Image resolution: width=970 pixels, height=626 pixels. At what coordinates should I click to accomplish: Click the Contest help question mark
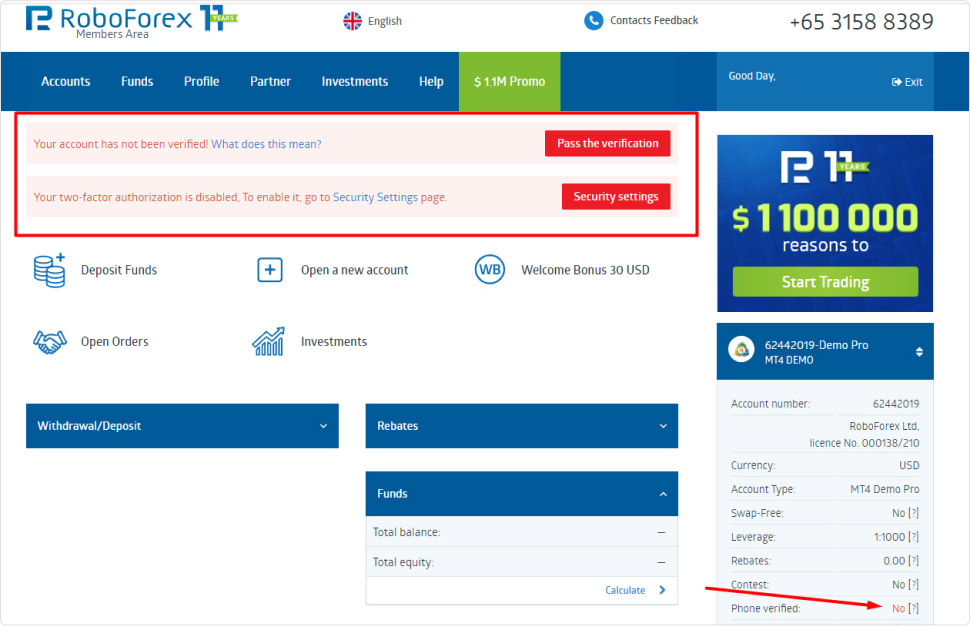914,585
